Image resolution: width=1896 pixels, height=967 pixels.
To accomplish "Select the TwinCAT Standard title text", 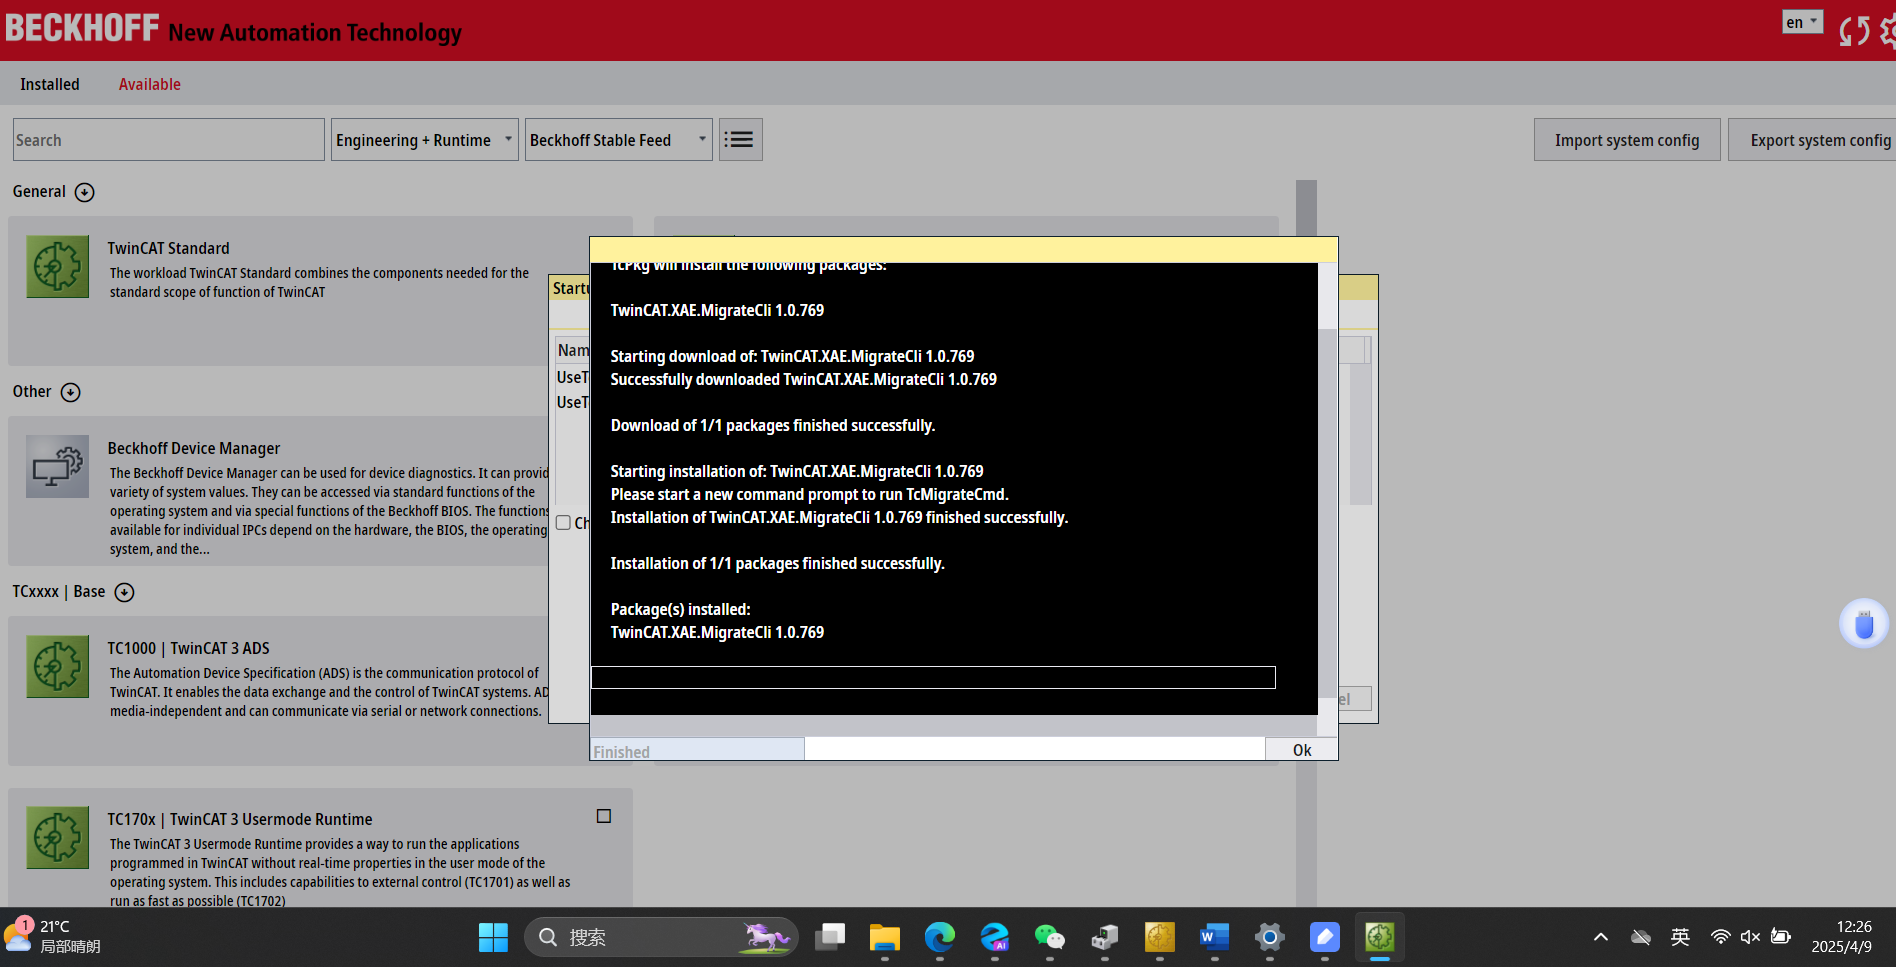I will pos(168,248).
